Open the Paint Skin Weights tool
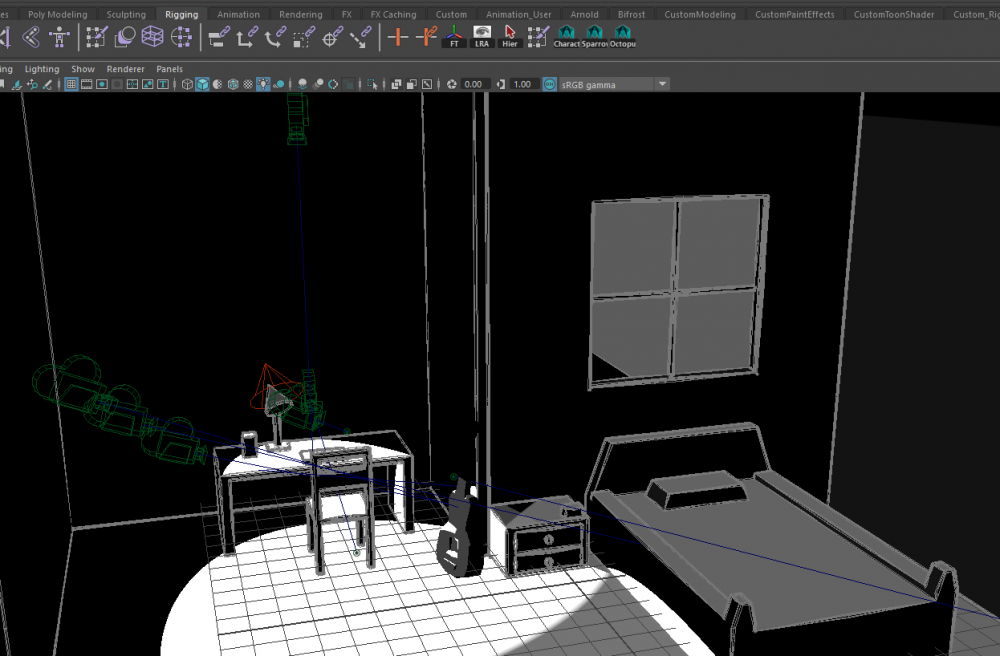1000x656 pixels. coord(96,37)
